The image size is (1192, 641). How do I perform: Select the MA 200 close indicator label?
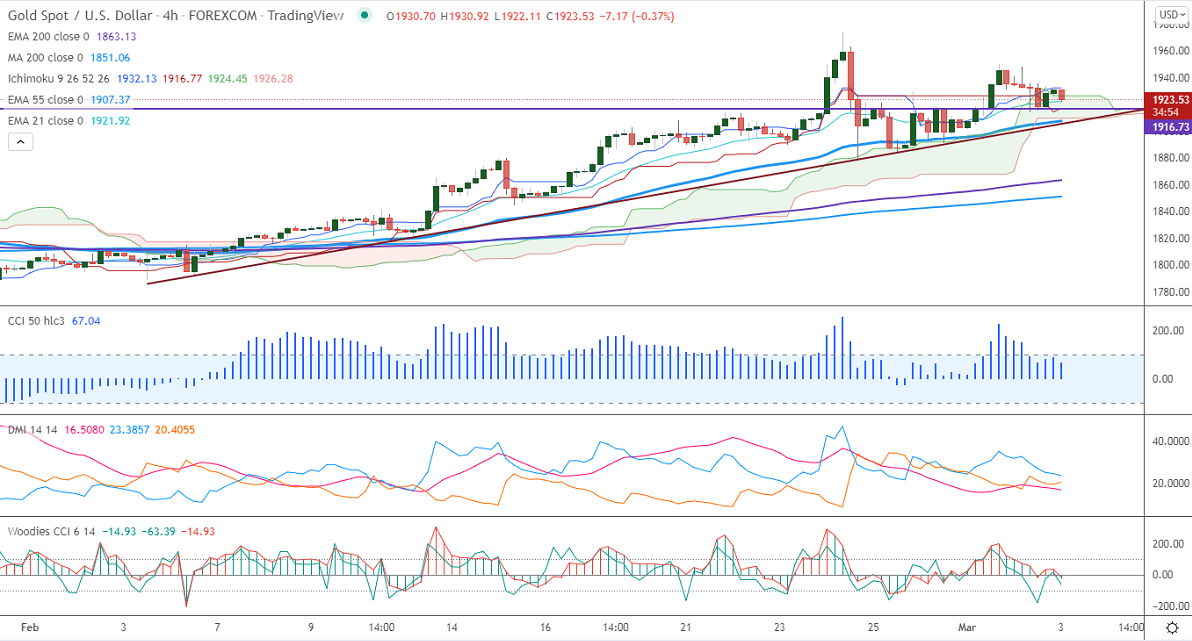coord(46,58)
